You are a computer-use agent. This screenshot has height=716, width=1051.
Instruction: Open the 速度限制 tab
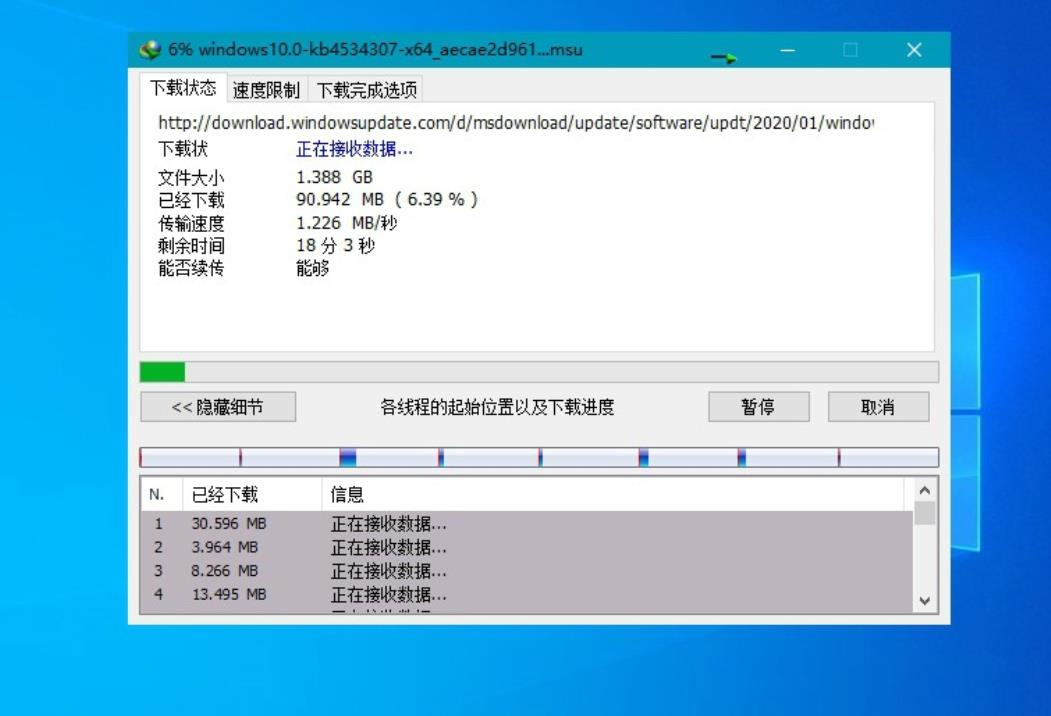[x=266, y=89]
